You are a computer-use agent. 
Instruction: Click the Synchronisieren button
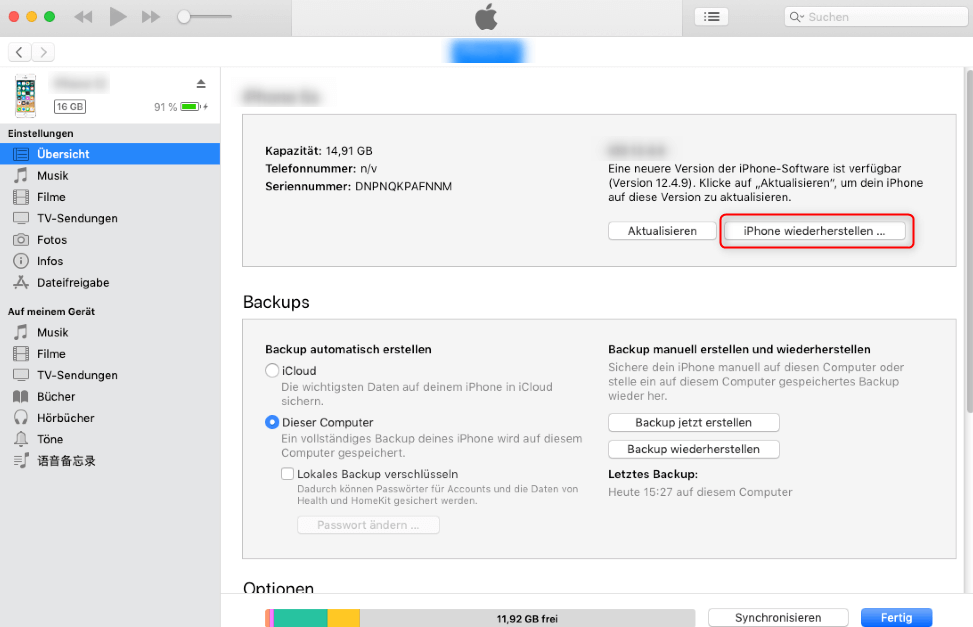[778, 618]
